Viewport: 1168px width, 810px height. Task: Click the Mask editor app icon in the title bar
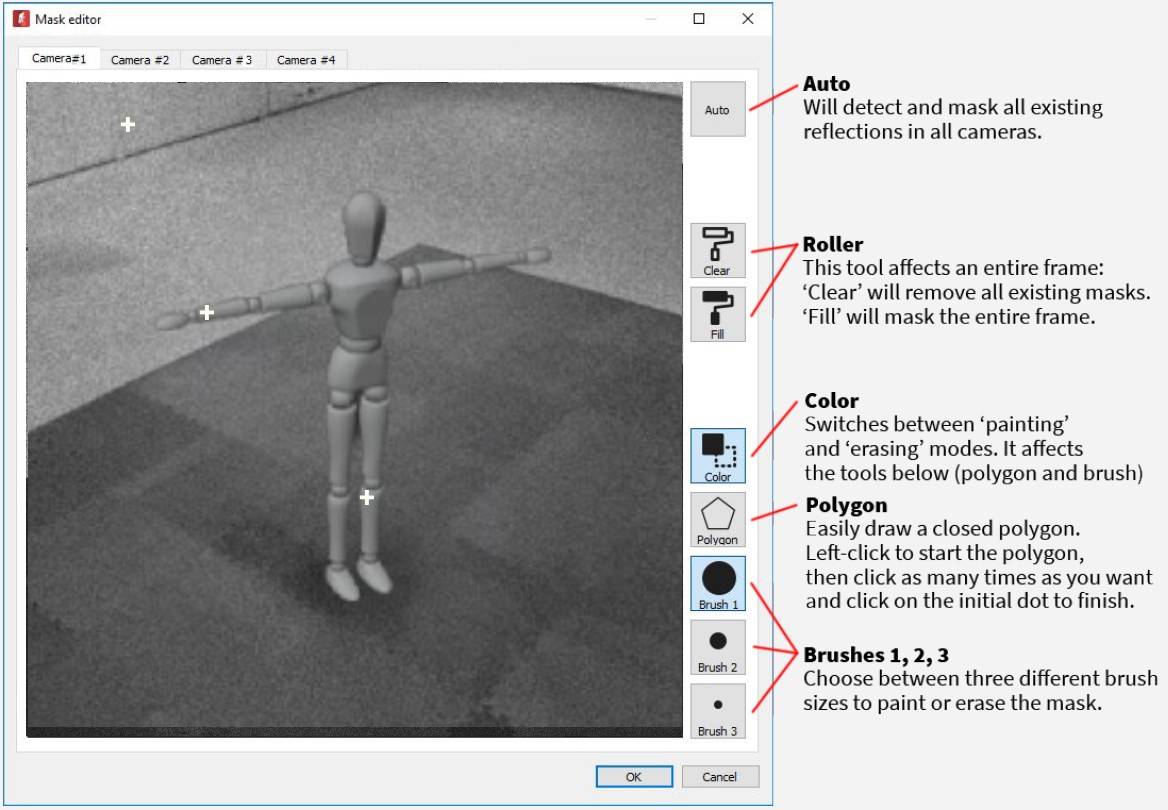(x=21, y=19)
